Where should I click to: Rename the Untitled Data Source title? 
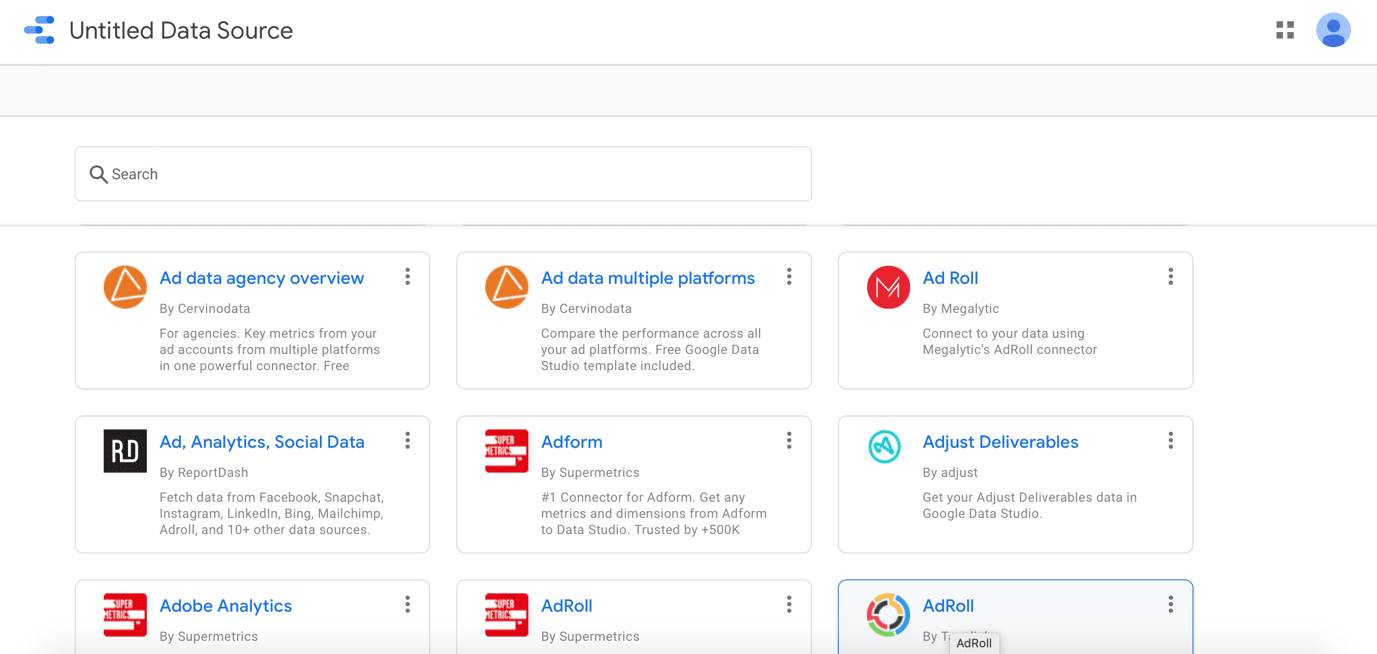pos(181,31)
